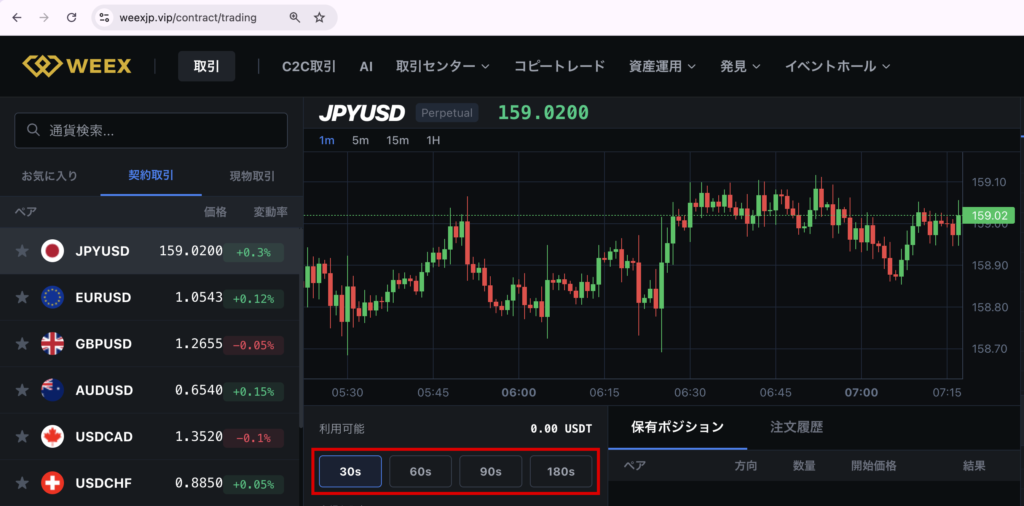The height and width of the screenshot is (506, 1024).
Task: Bookmark page with the star icon
Action: (x=319, y=18)
